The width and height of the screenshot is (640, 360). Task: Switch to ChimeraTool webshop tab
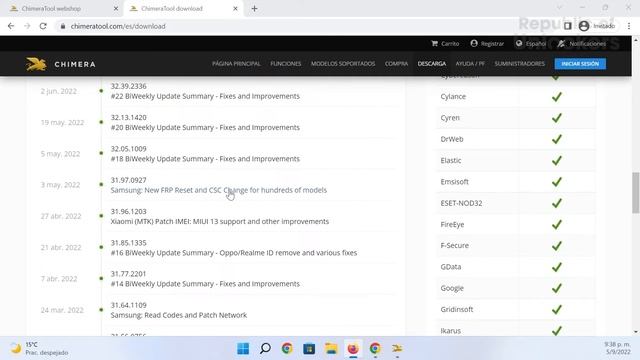pos(61,9)
